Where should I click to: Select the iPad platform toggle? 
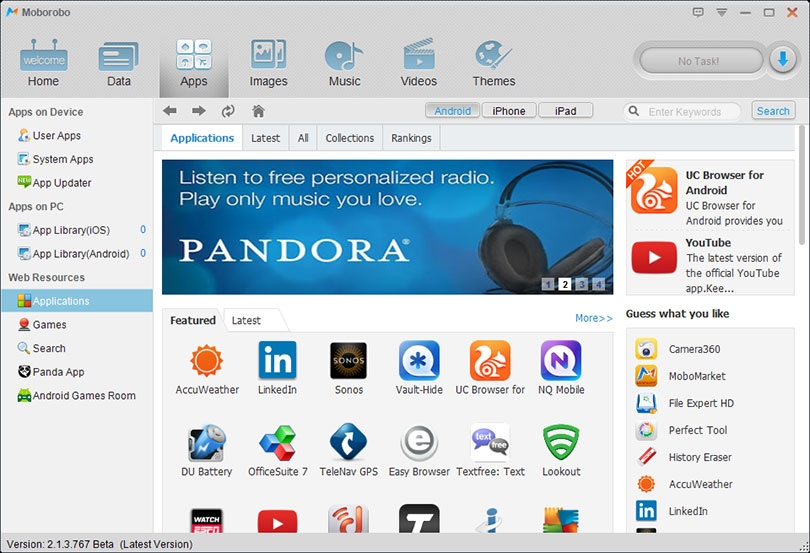(x=565, y=111)
